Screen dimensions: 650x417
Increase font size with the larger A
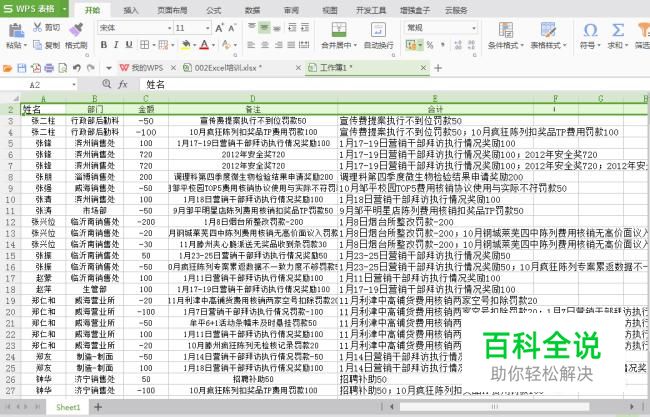220,28
